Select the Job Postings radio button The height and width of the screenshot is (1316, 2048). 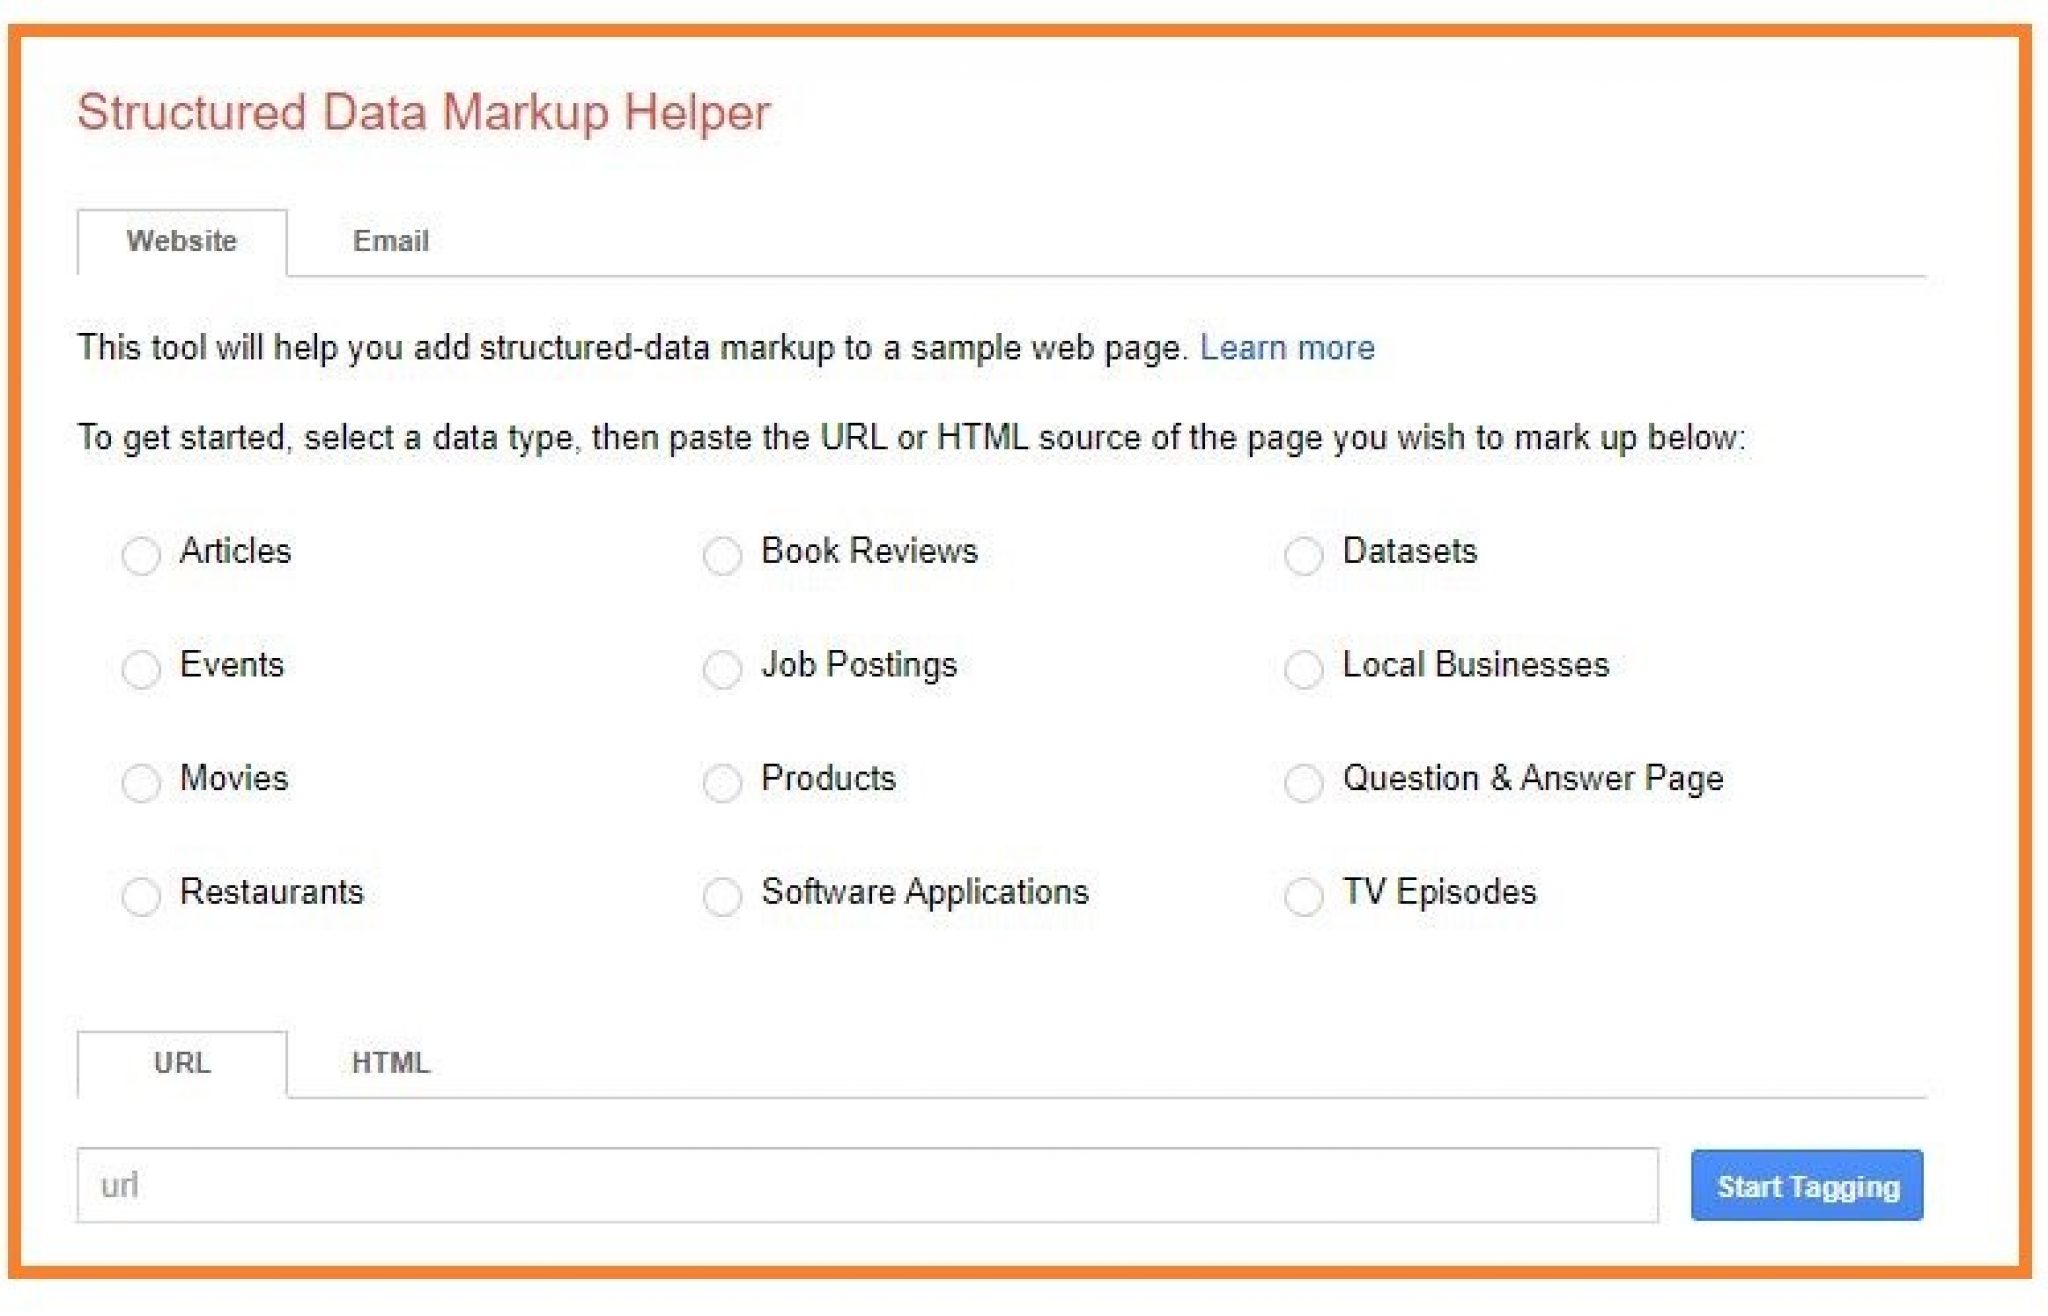722,670
